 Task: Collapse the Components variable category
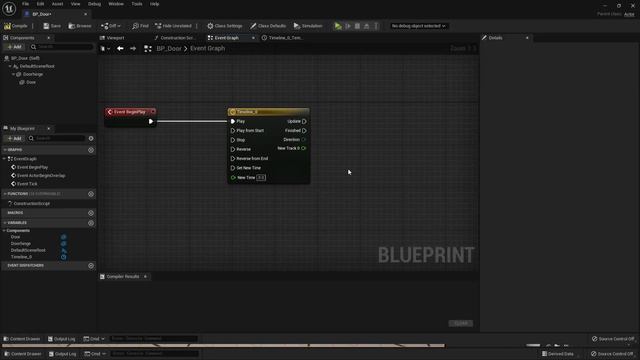[x=4, y=231]
